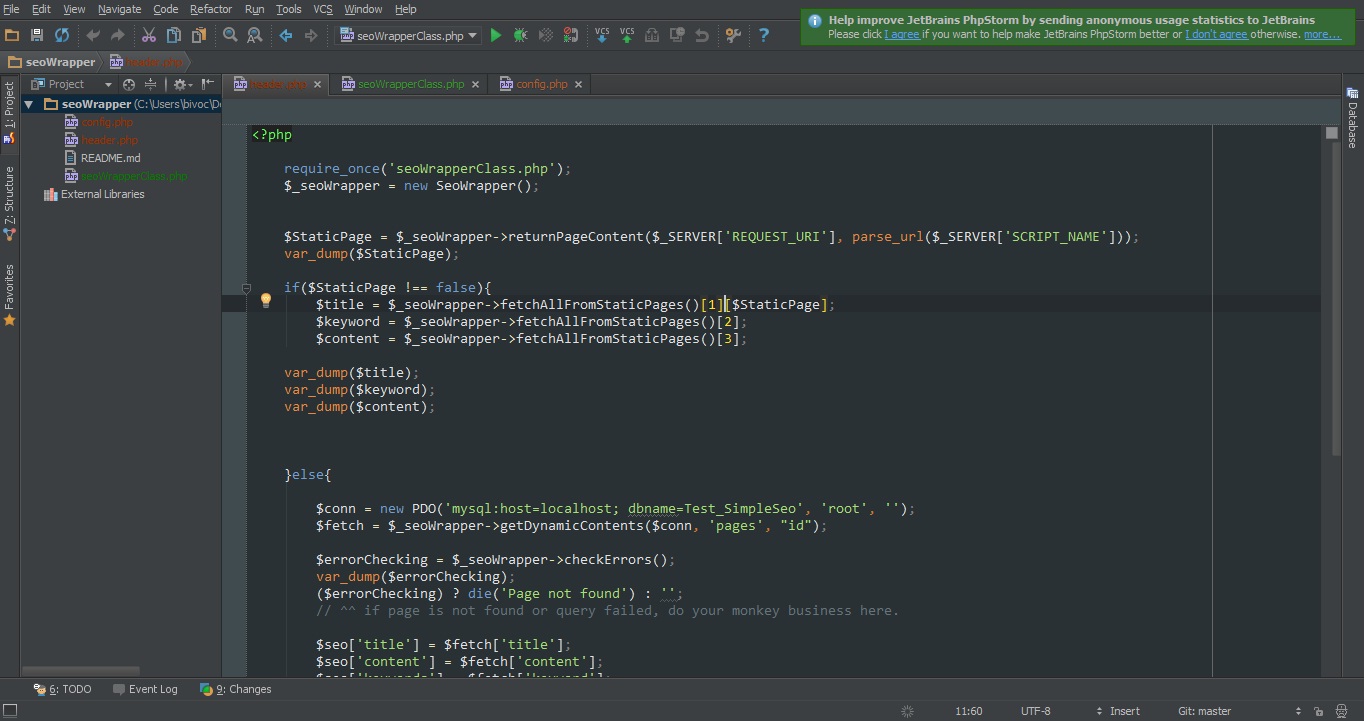Open the run configuration dropdown seoWrapperClass.php
Image resolution: width=1366 pixels, height=721 pixels.
[x=408, y=35]
